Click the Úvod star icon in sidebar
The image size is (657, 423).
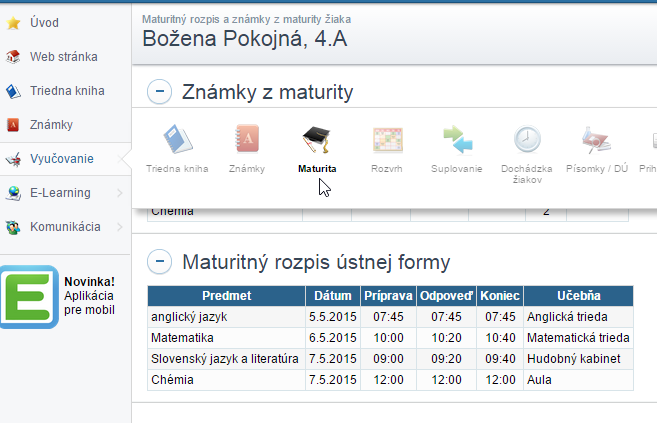[x=13, y=23]
